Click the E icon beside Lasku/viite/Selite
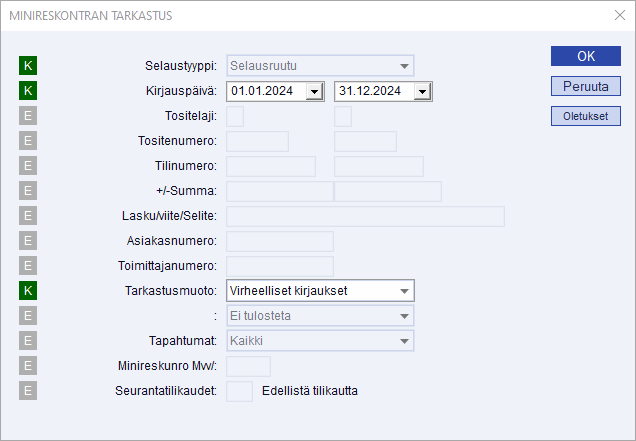This screenshot has width=636, height=441. [x=28, y=216]
